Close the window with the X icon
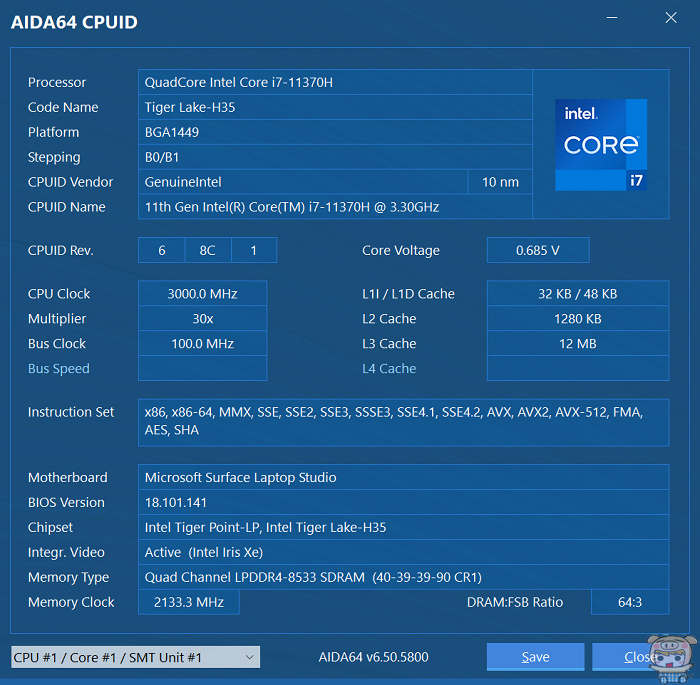700x685 pixels. tap(671, 18)
